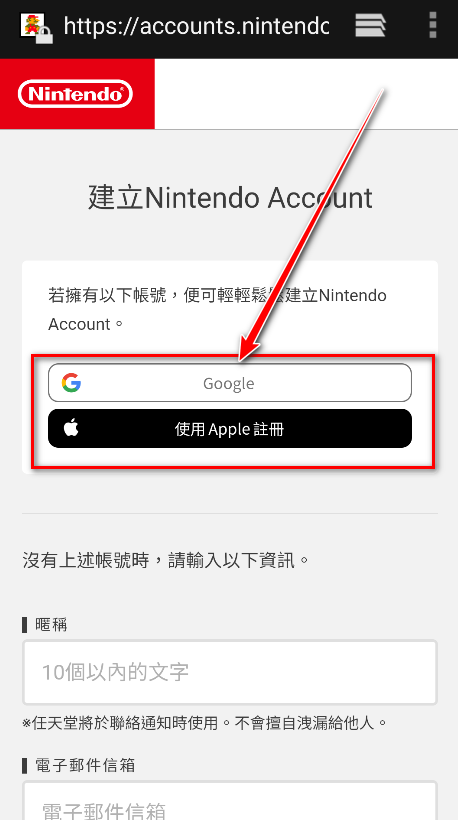Screen dimensions: 458x820
Task: Tap the padlock security icon
Action: 44,35
